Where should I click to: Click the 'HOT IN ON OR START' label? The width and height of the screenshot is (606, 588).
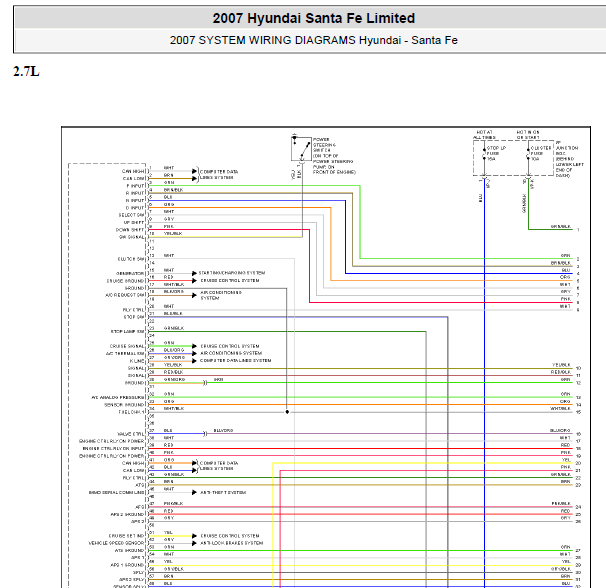click(528, 135)
